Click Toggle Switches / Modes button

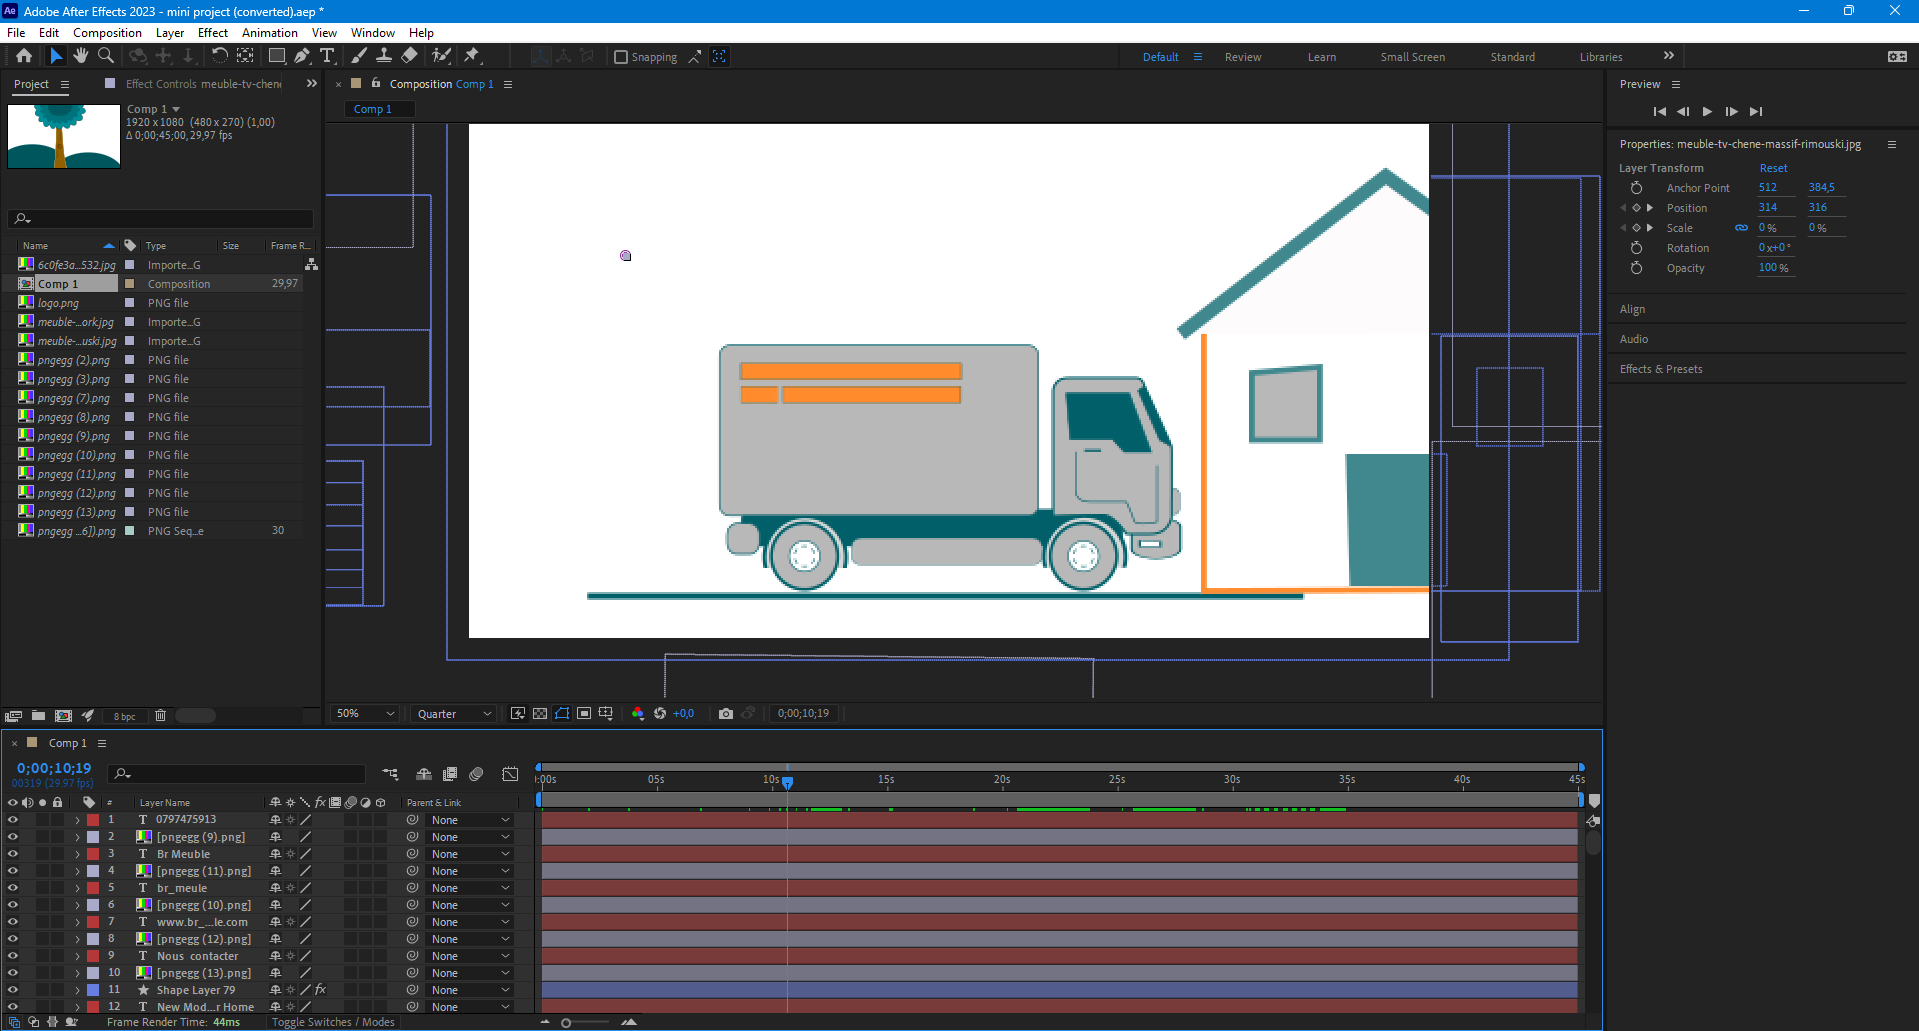tap(333, 1022)
